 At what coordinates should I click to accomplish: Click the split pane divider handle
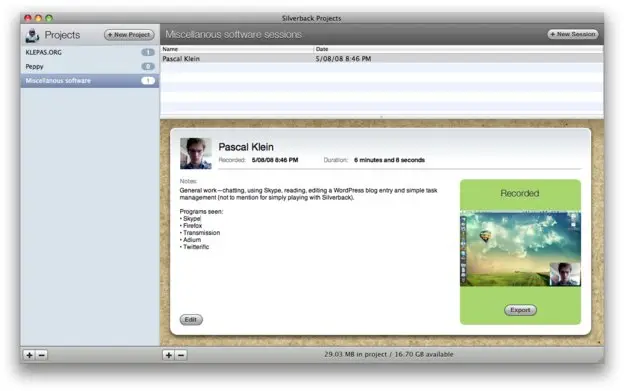382,117
